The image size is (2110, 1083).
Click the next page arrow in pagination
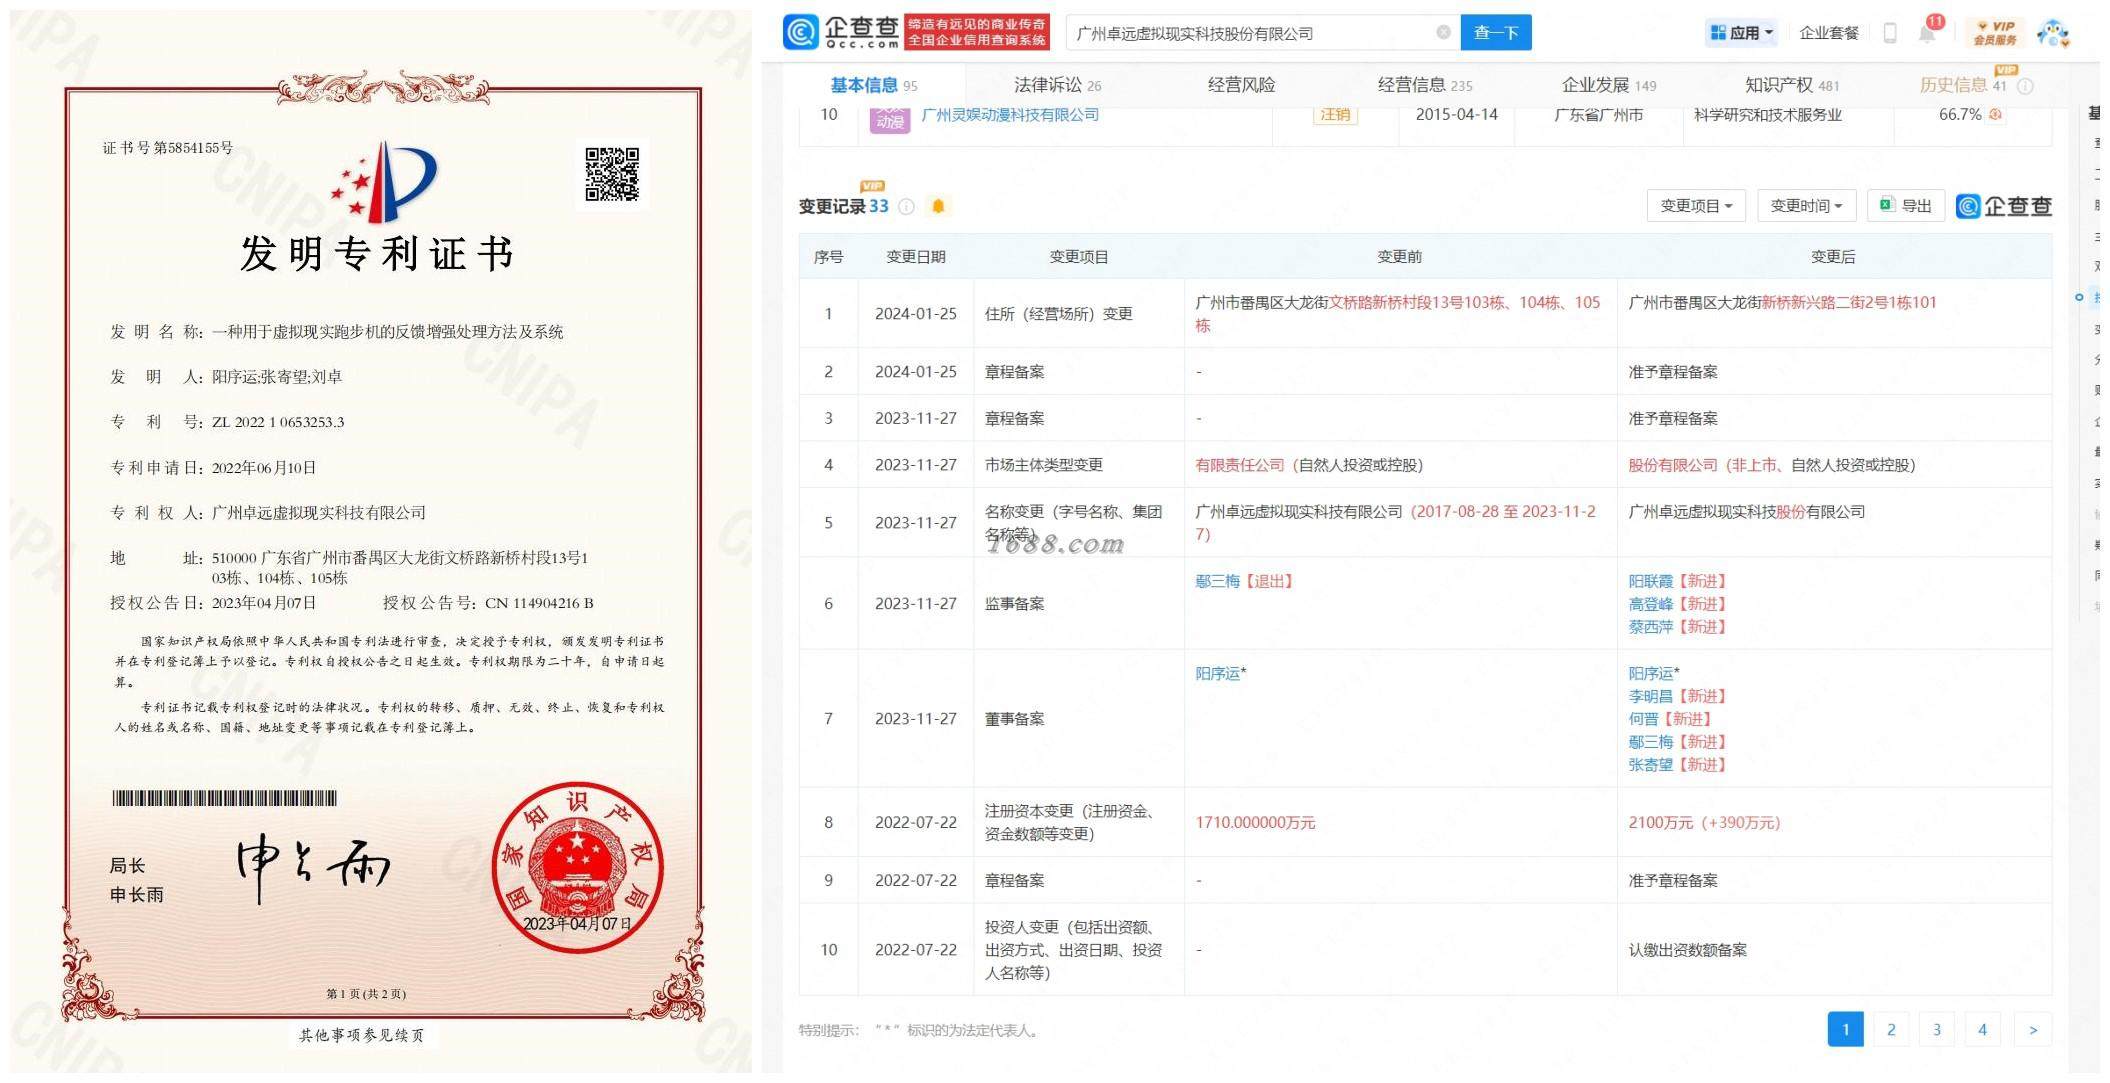[2032, 1029]
